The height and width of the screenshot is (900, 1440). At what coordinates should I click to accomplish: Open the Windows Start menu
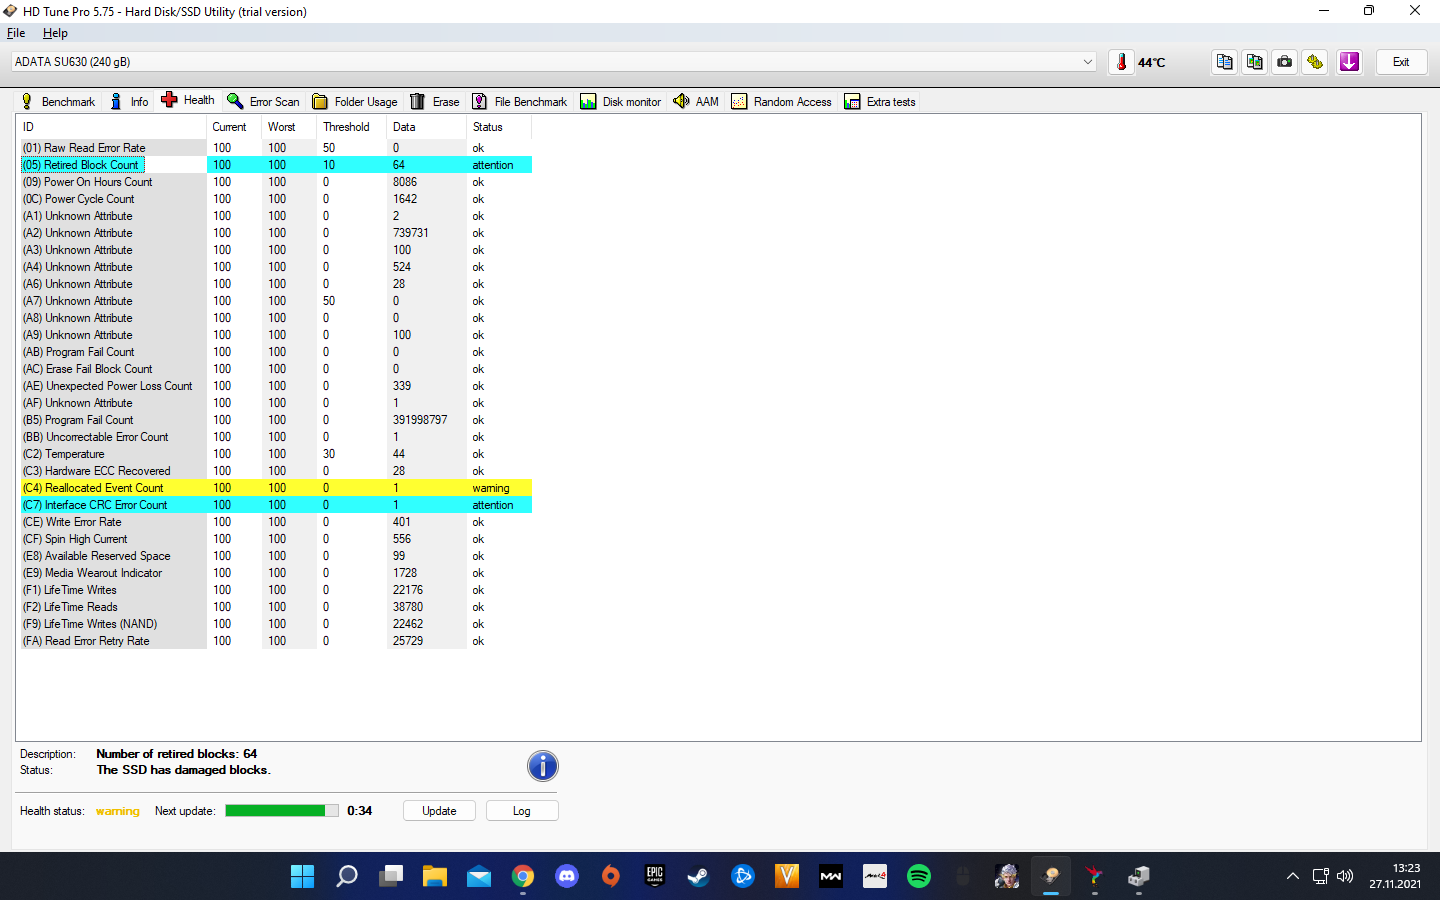(x=302, y=877)
